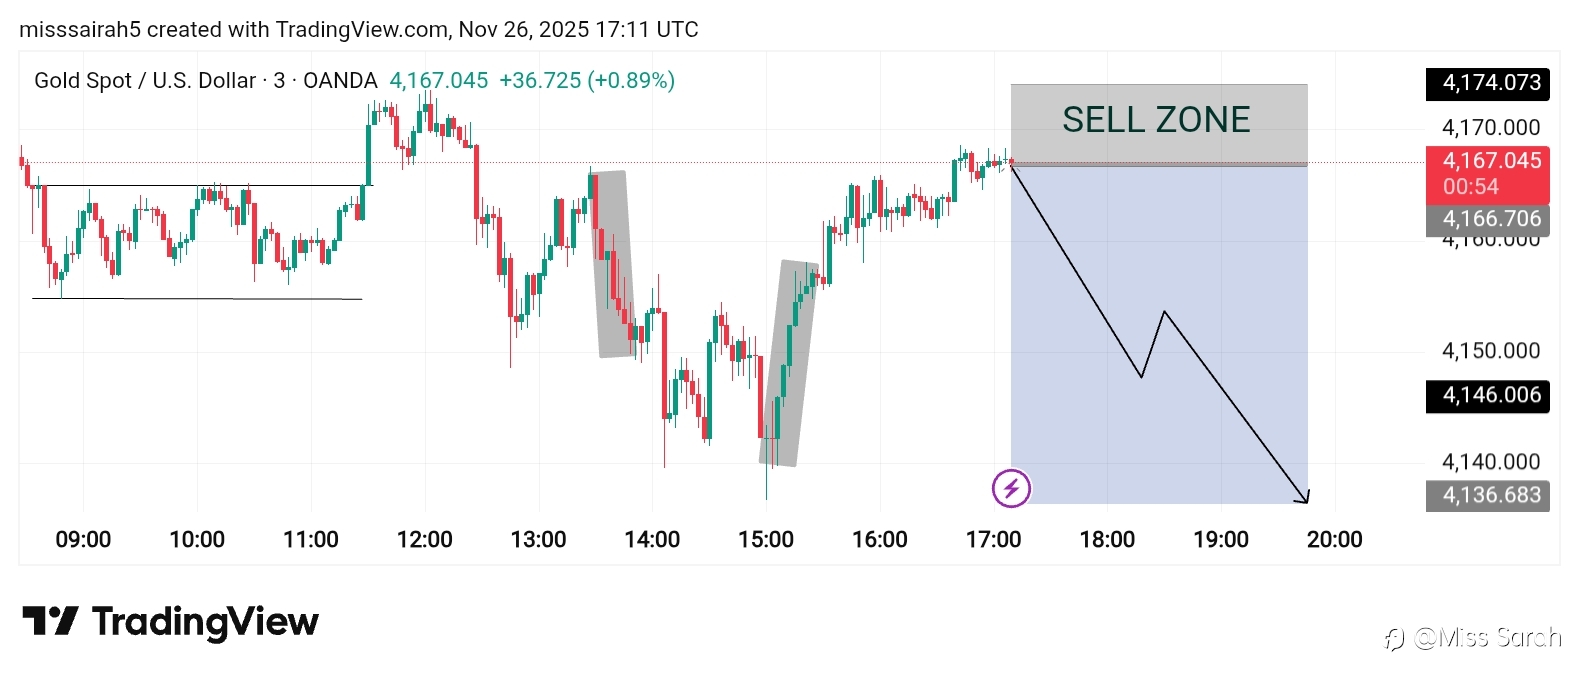Click the misssairah5 created-with header text
This screenshot has width=1579, height=678.
click(x=358, y=30)
